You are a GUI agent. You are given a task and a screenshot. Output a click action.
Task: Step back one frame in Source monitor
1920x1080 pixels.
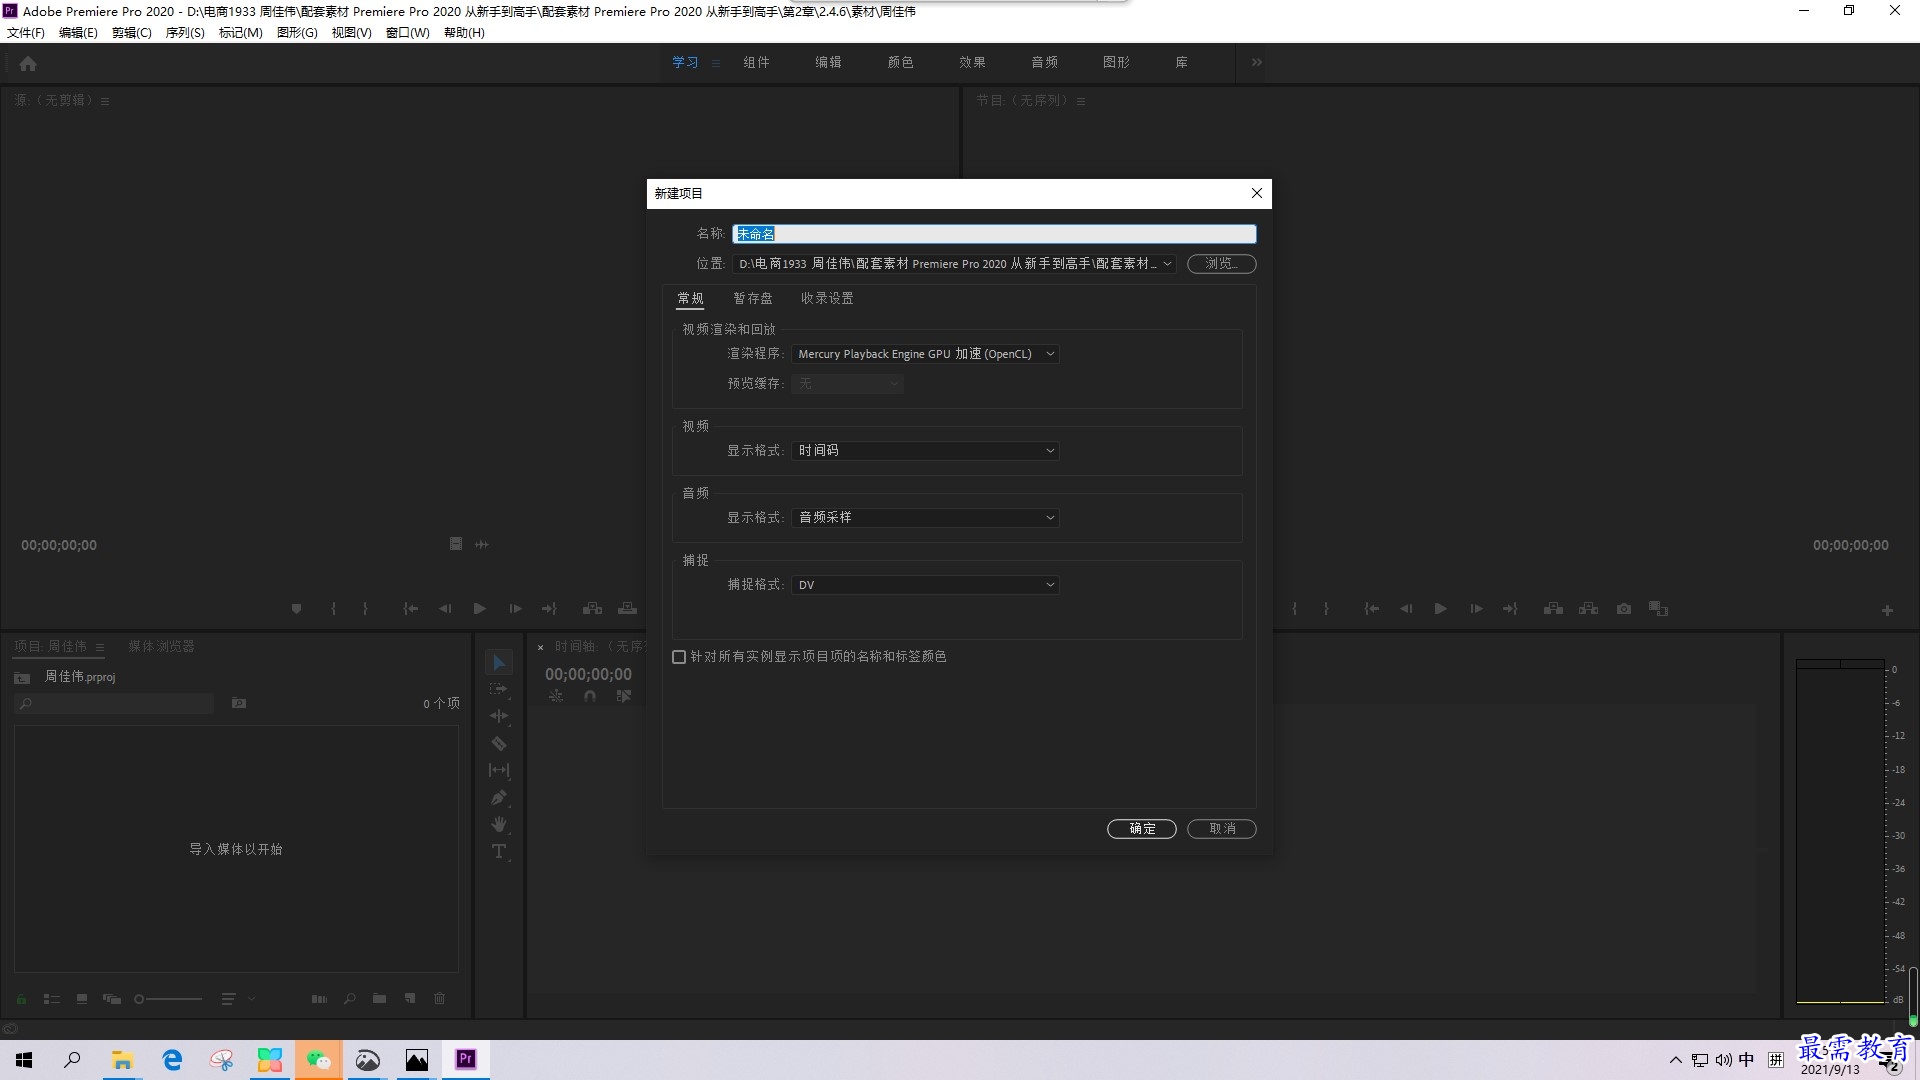(445, 609)
